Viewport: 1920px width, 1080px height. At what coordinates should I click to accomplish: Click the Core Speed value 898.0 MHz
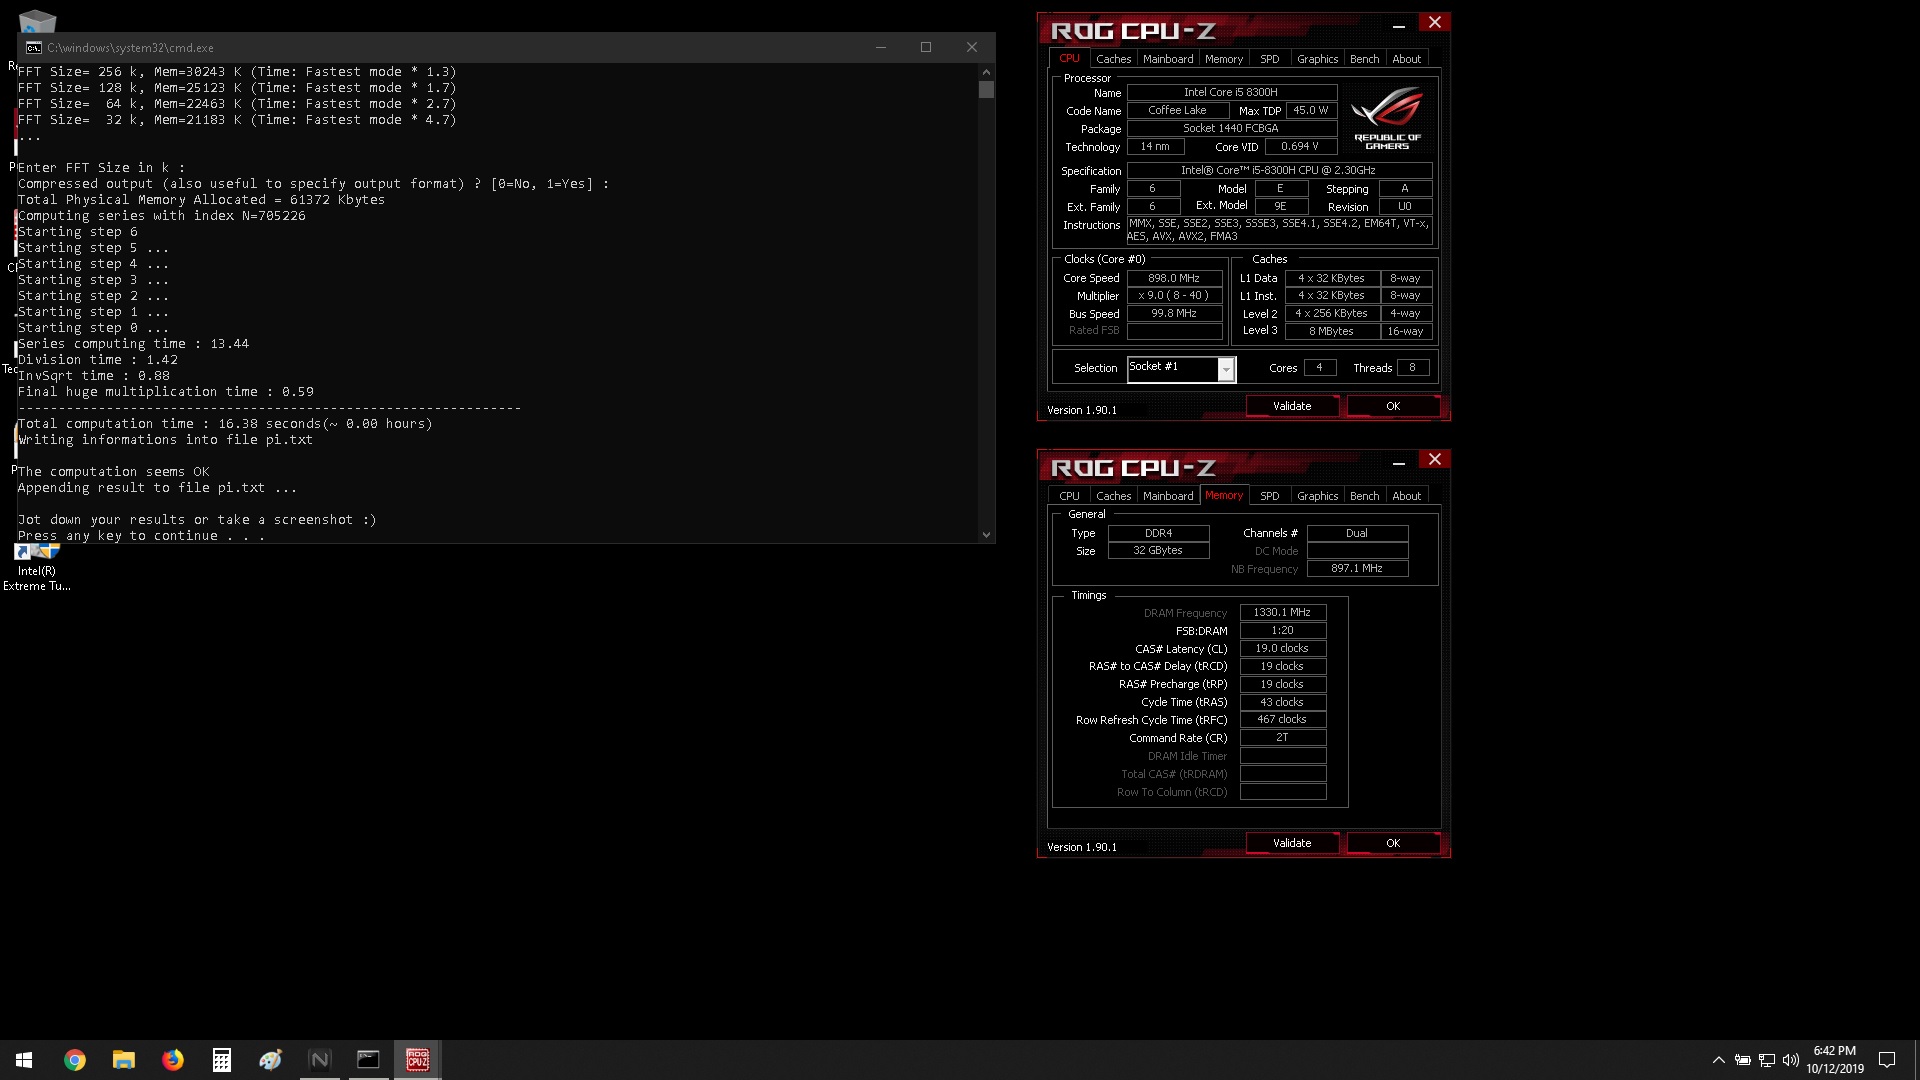click(x=1174, y=278)
